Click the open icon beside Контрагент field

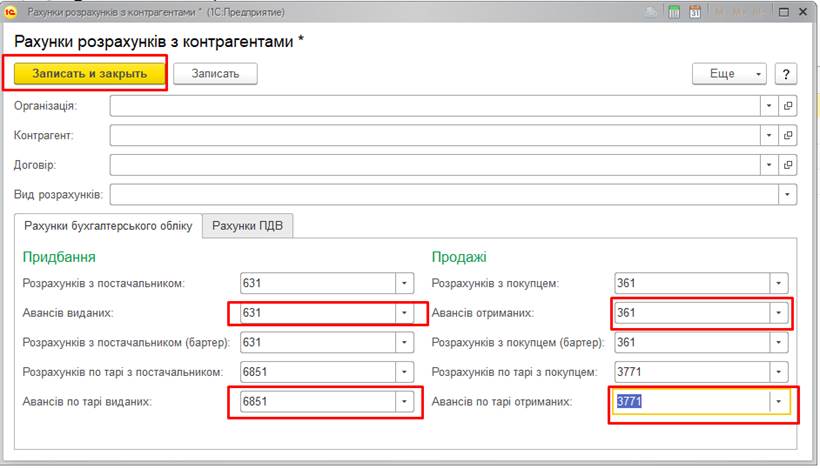click(788, 135)
